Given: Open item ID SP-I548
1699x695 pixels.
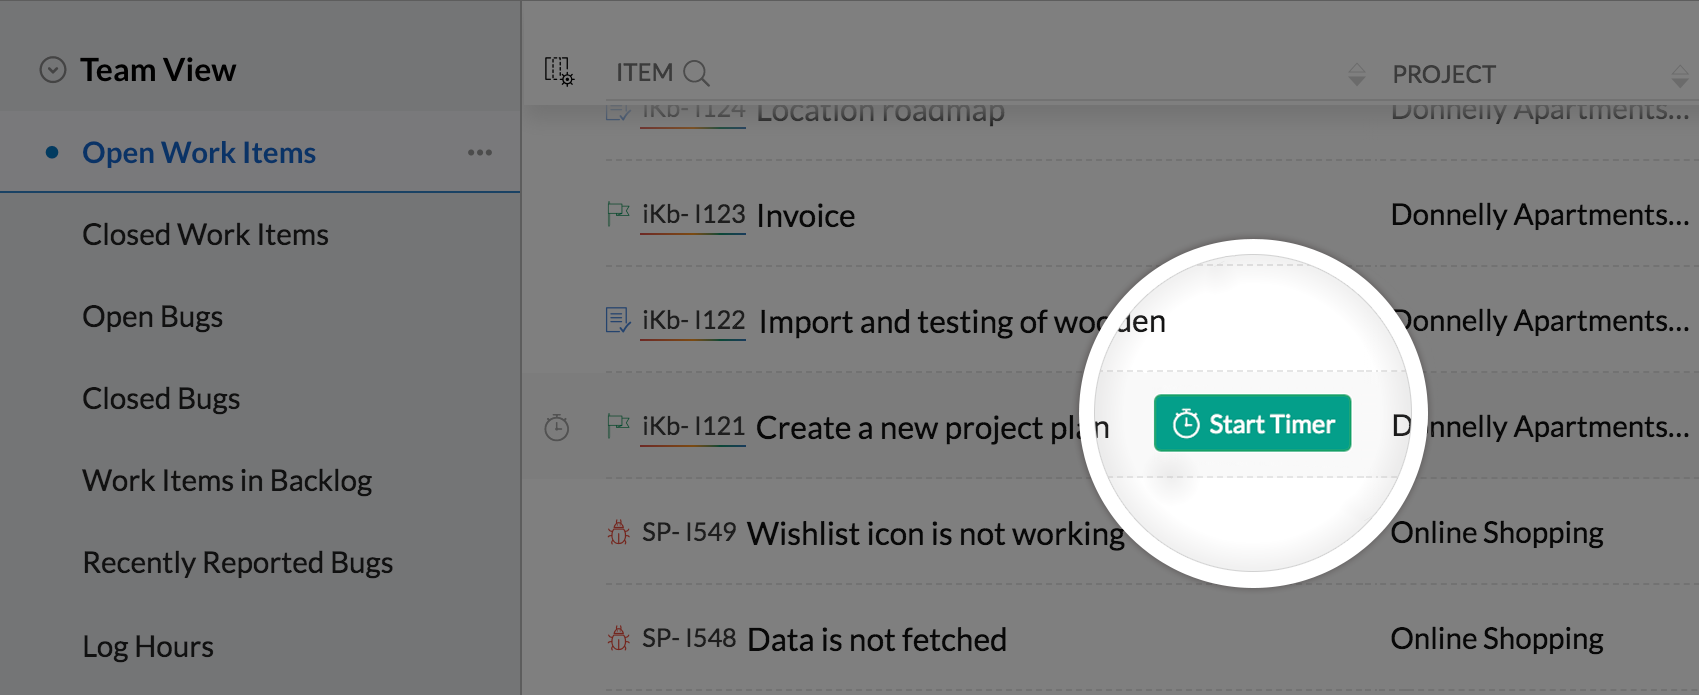Looking at the screenshot, I should [689, 638].
